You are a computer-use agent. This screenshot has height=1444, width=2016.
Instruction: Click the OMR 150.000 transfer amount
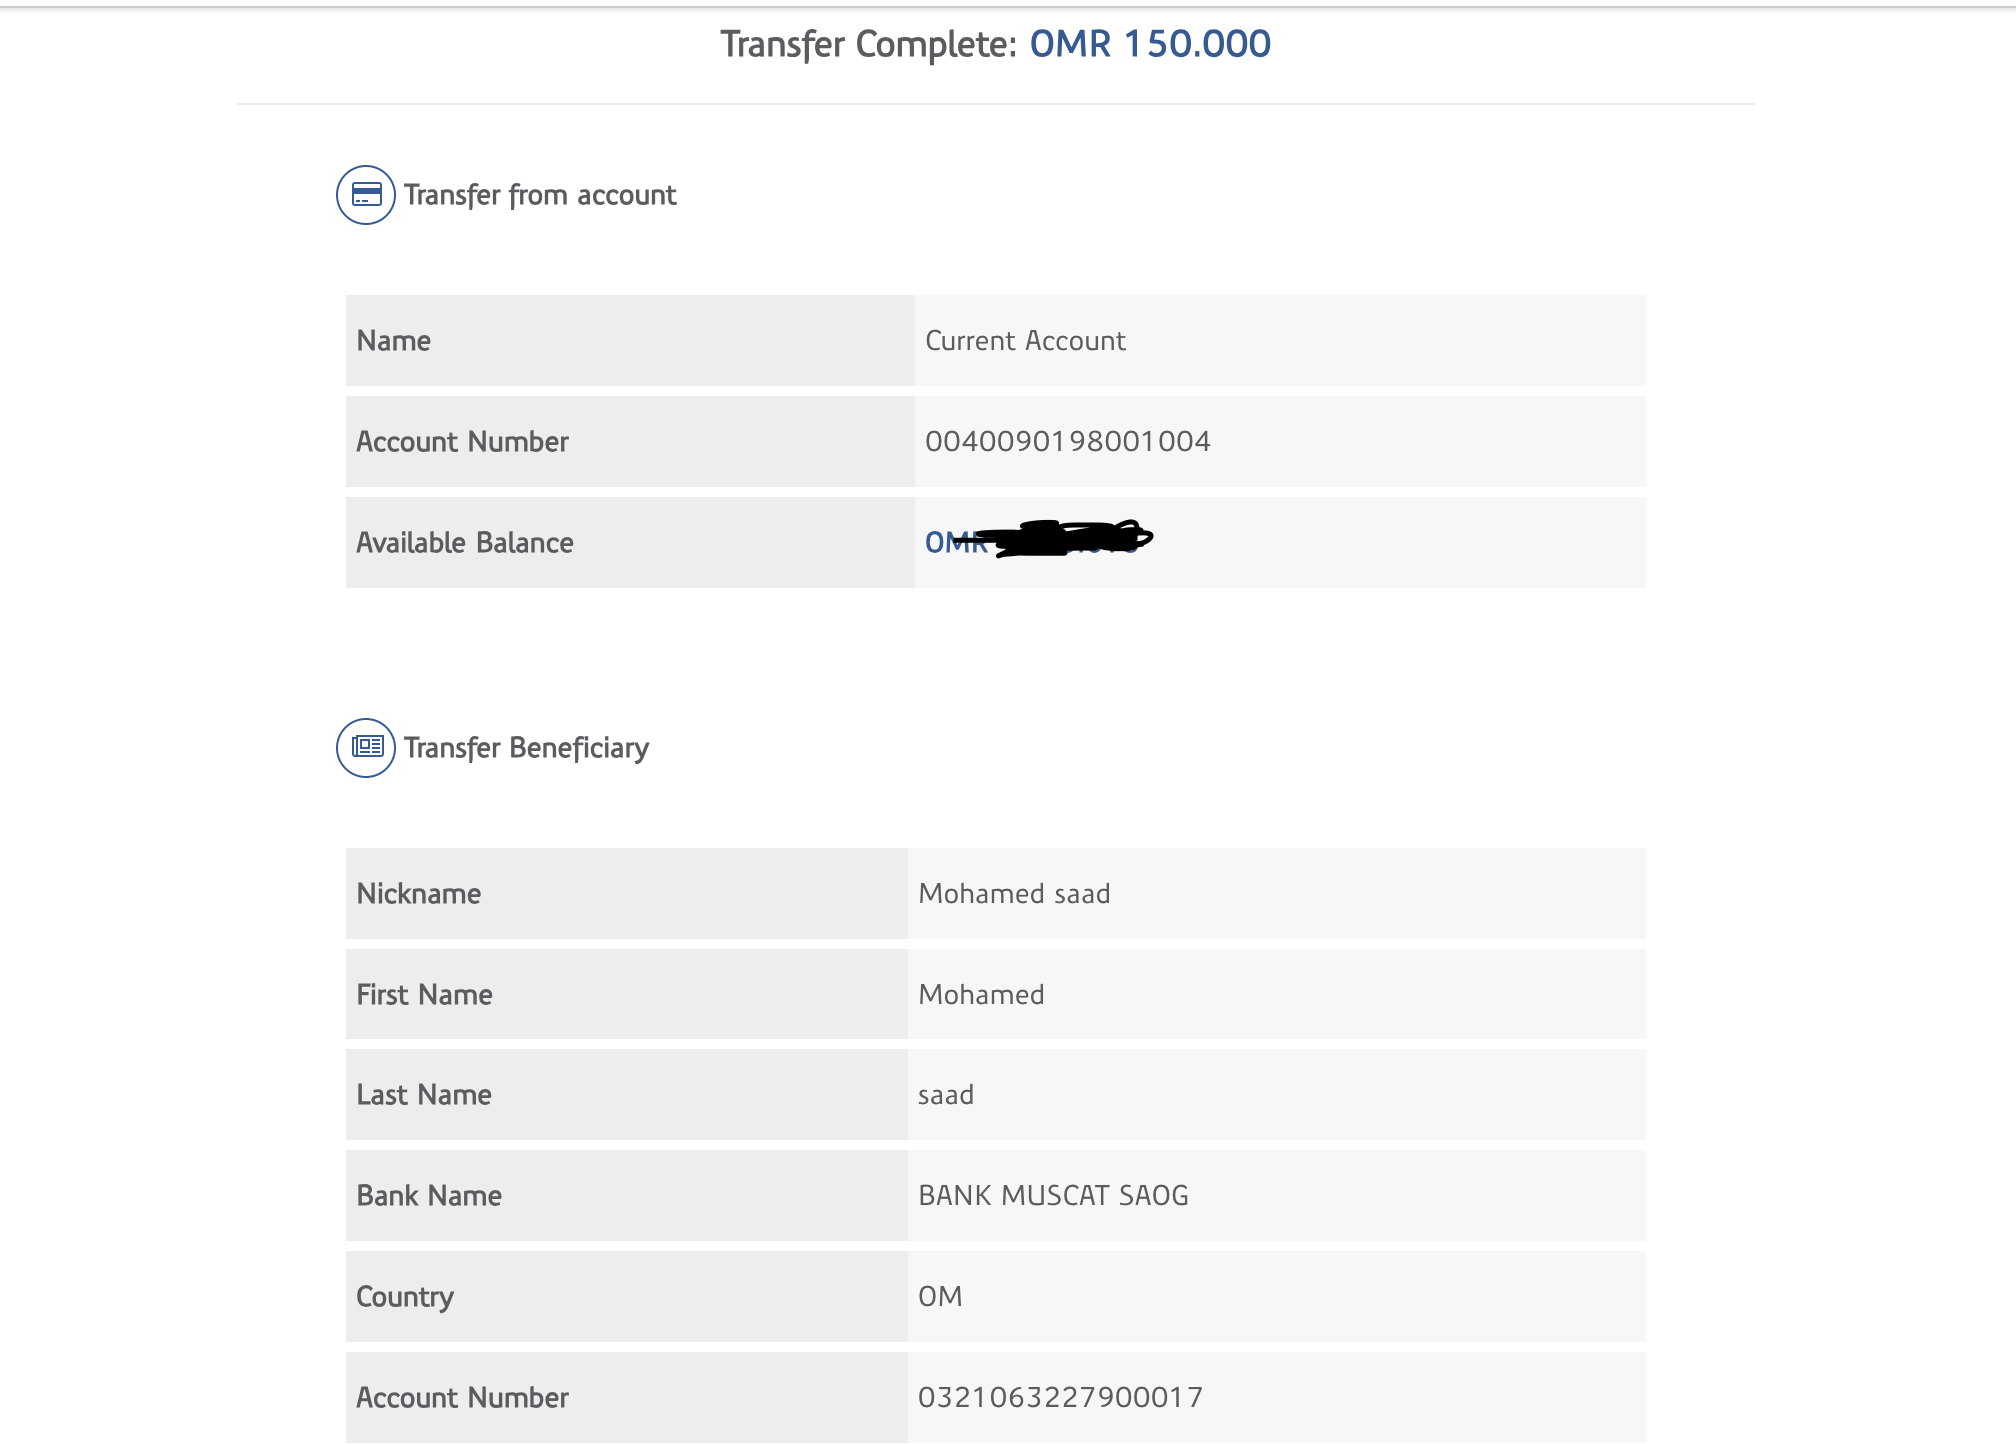pyautogui.click(x=1150, y=44)
